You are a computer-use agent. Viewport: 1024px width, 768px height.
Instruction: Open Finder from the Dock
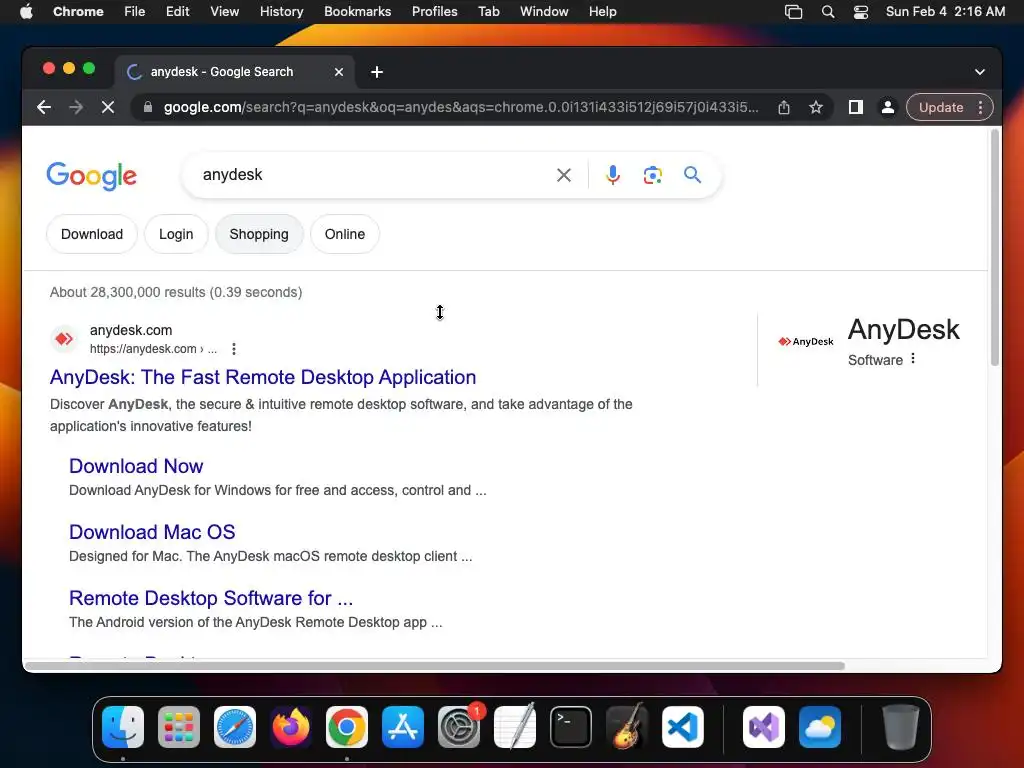(123, 727)
